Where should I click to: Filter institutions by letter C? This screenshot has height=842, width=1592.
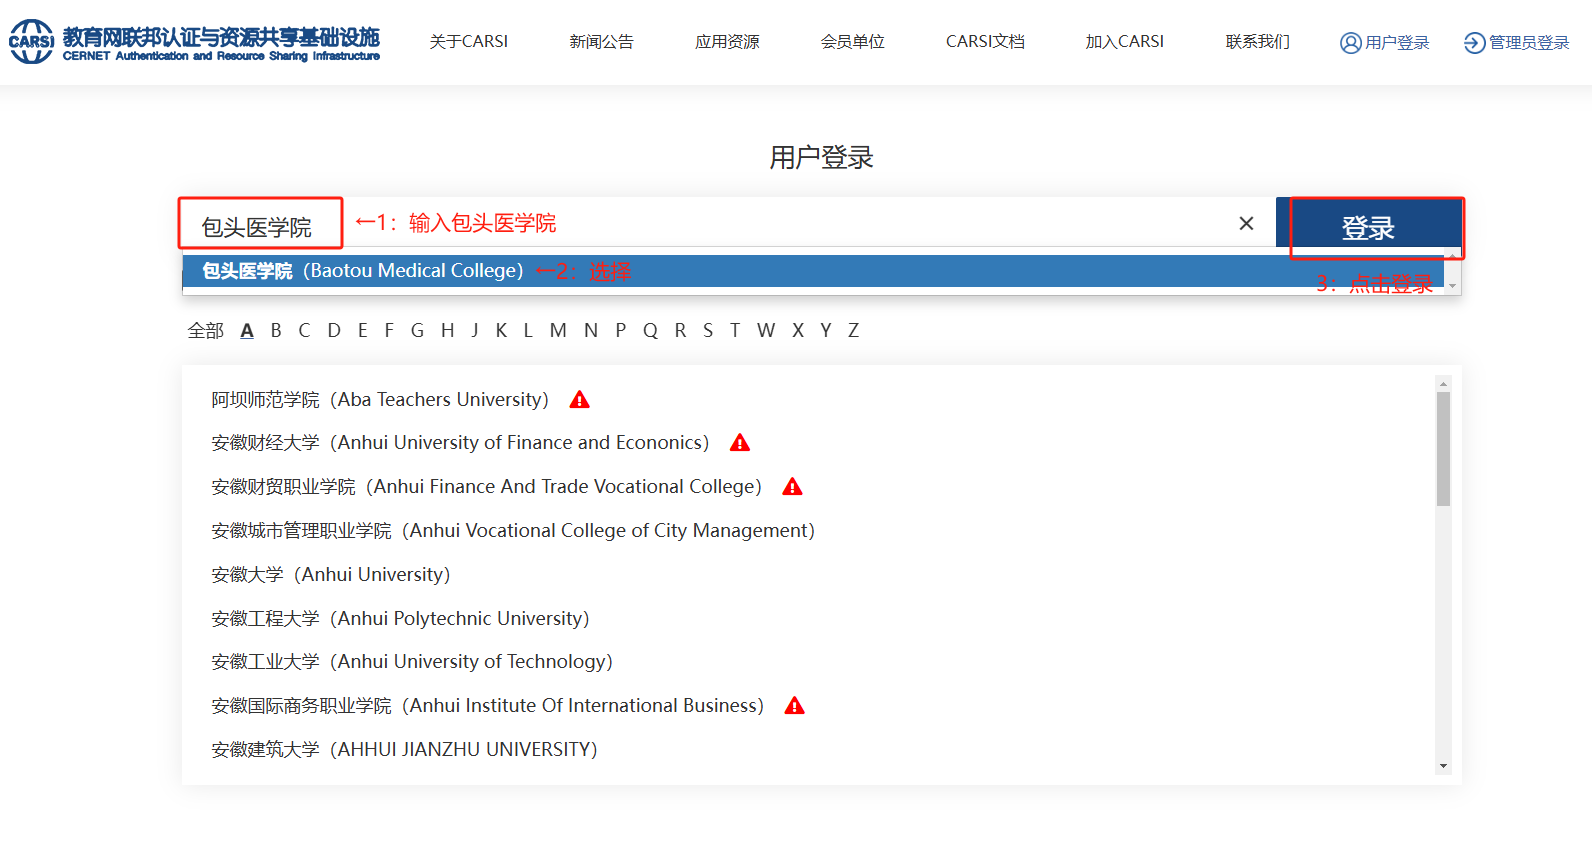304,331
